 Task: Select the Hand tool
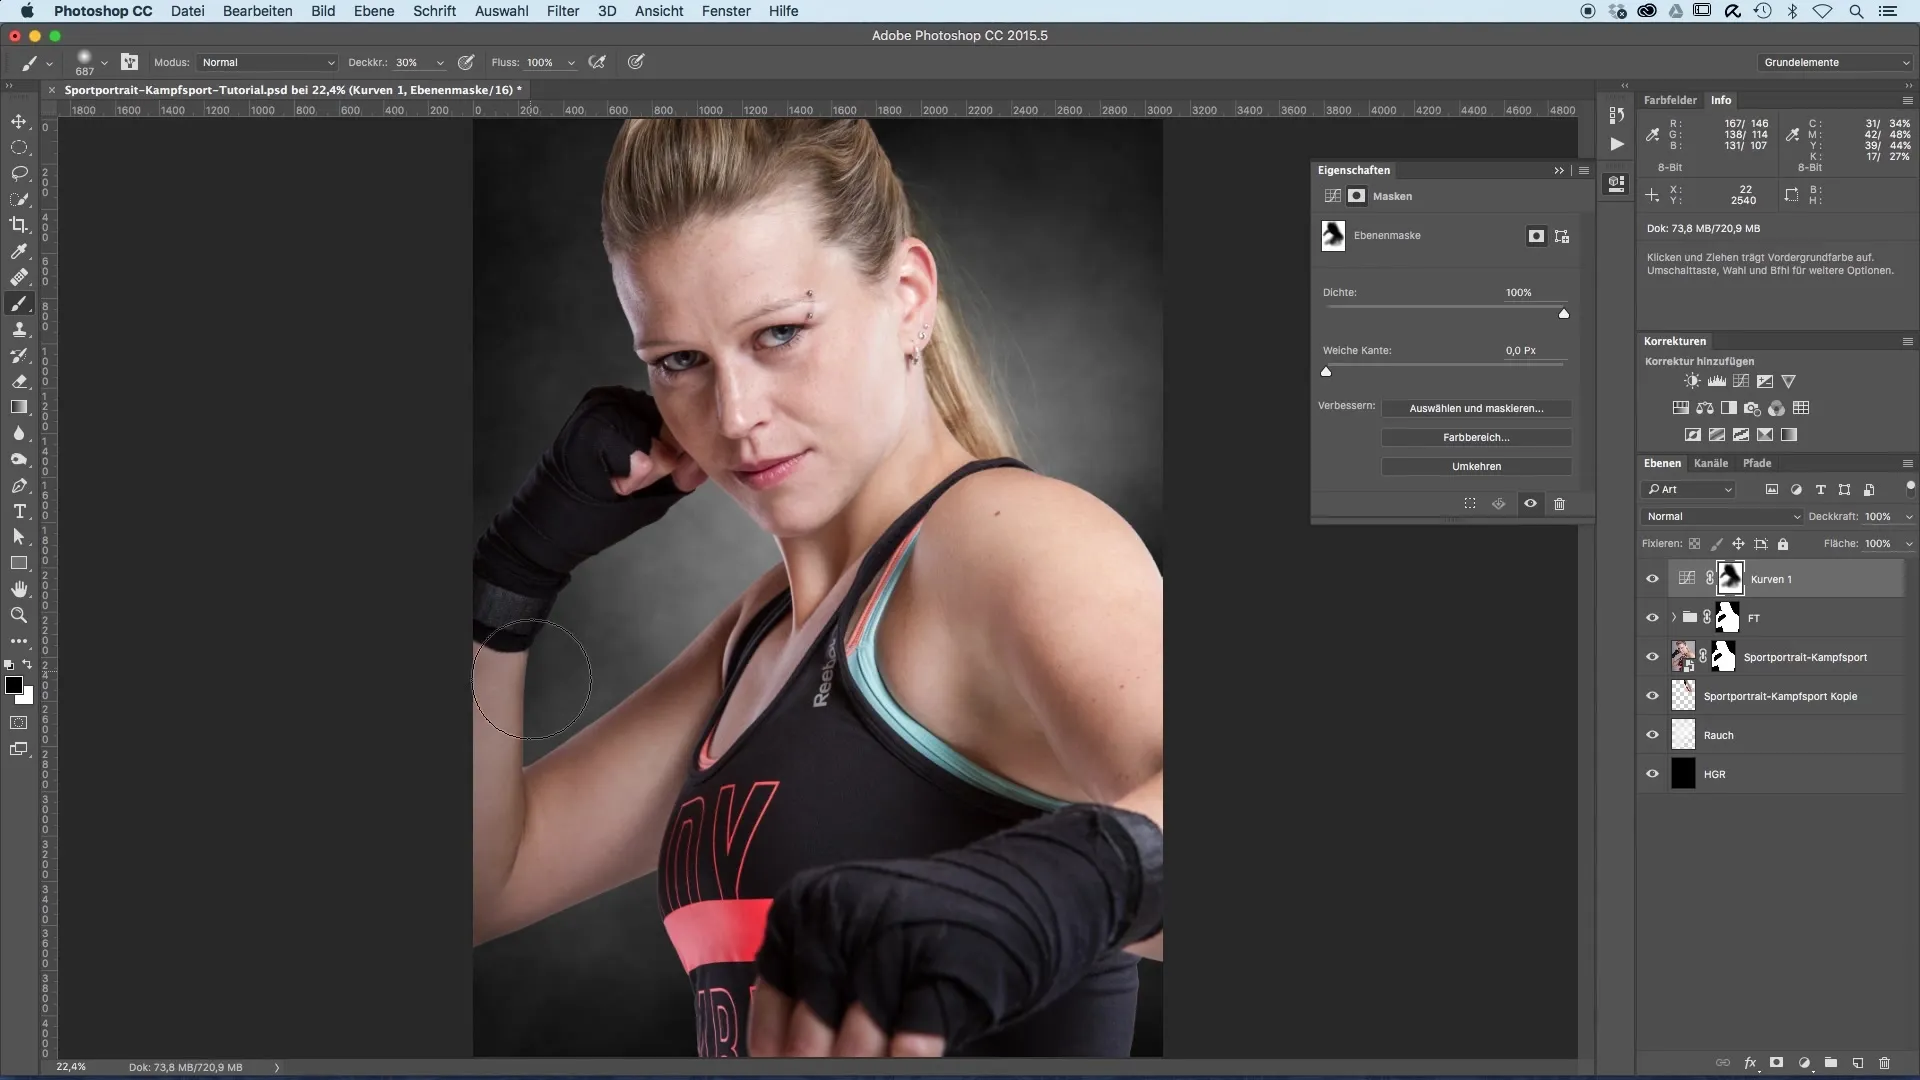19,590
